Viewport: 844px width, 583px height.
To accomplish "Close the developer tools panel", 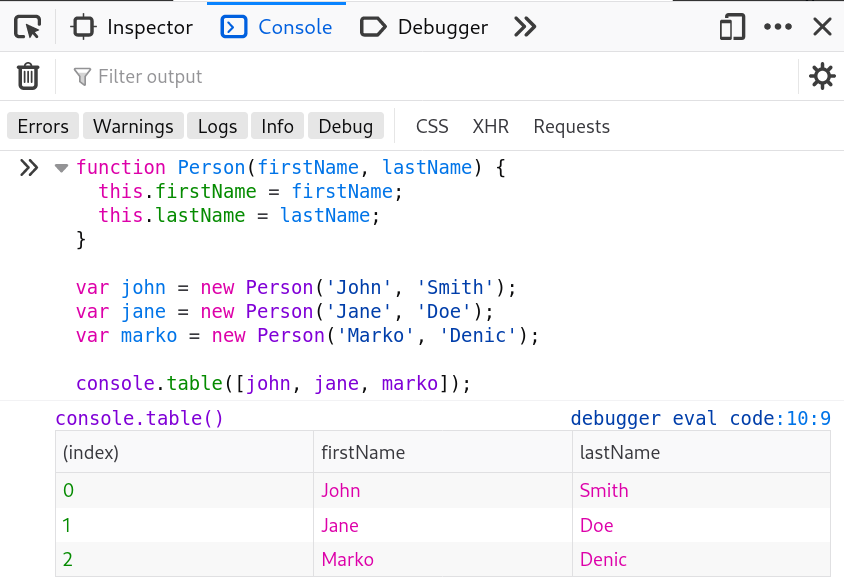I will click(822, 27).
